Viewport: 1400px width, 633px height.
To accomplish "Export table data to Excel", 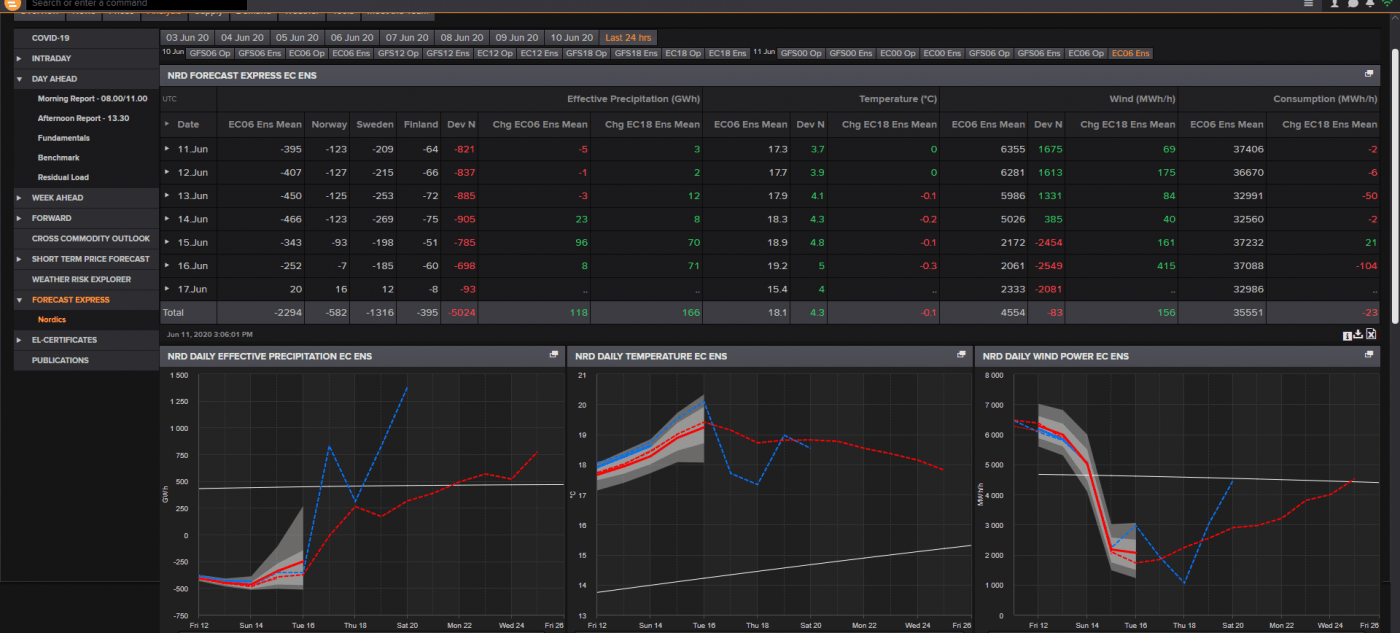I will [1371, 334].
